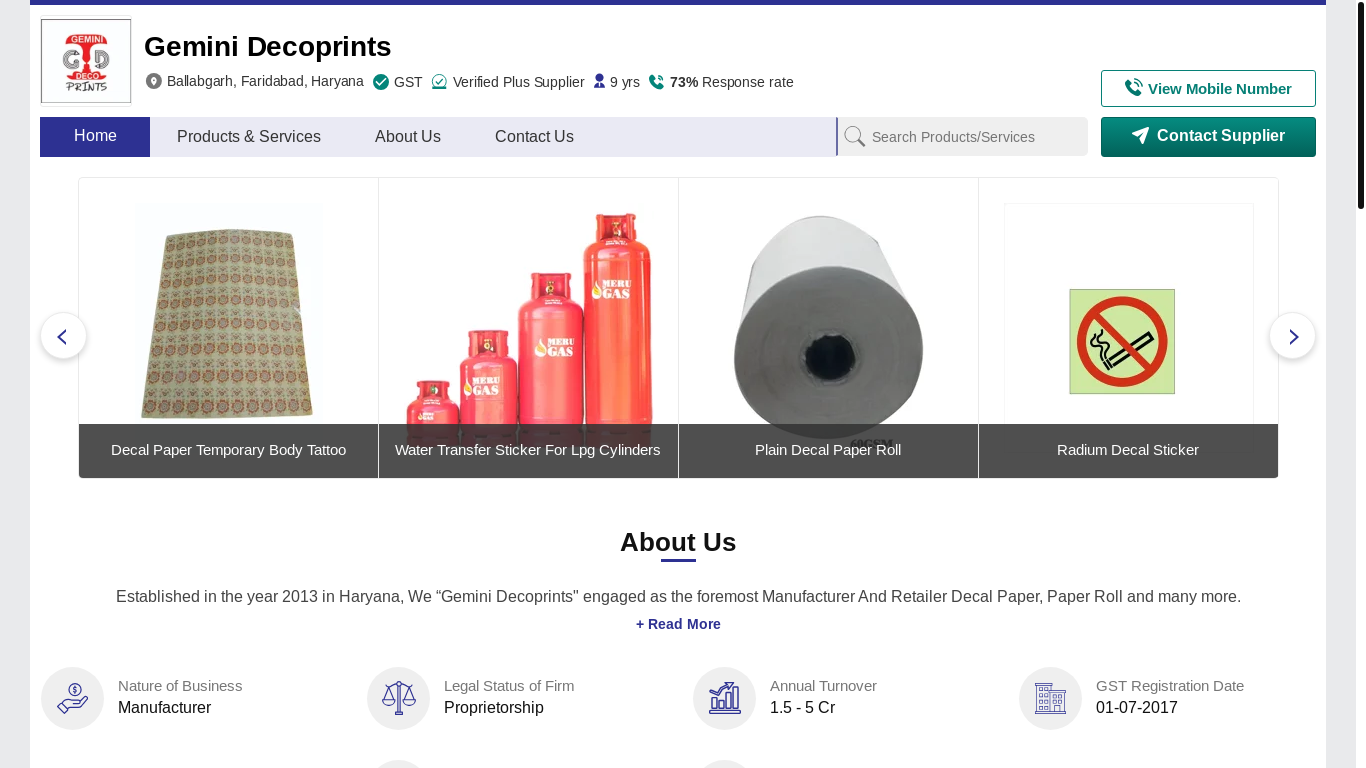Viewport: 1366px width, 768px height.
Task: Click View Mobile Number button
Action: 1208,88
